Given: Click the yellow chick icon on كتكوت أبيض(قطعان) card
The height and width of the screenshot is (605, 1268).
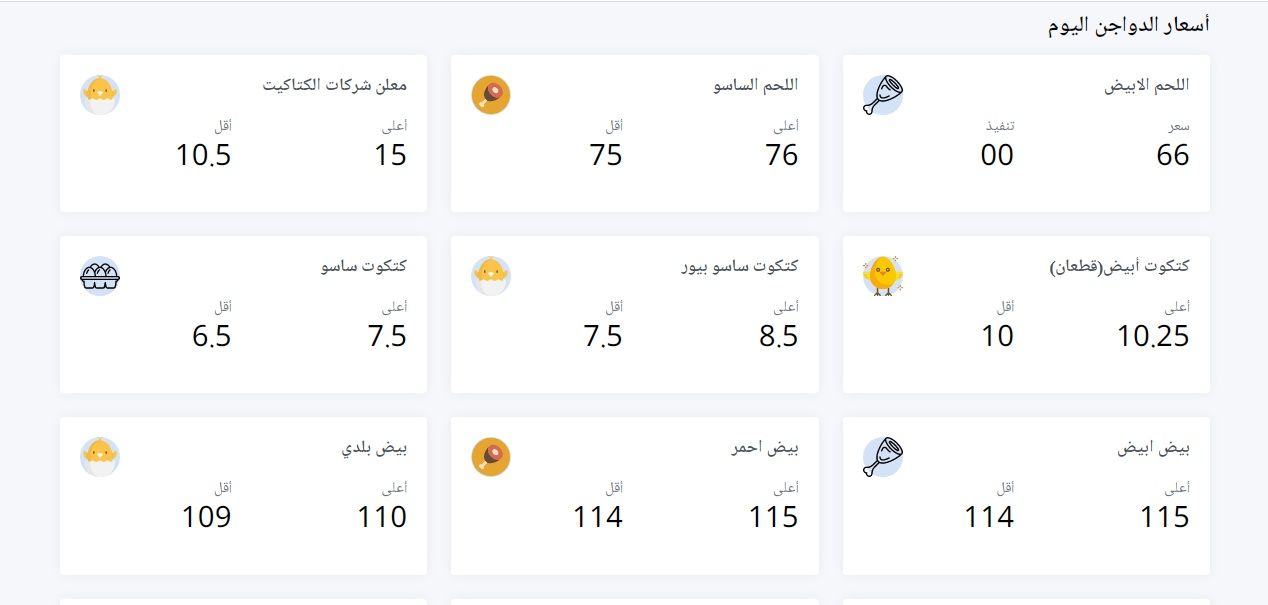Looking at the screenshot, I should pyautogui.click(x=884, y=276).
